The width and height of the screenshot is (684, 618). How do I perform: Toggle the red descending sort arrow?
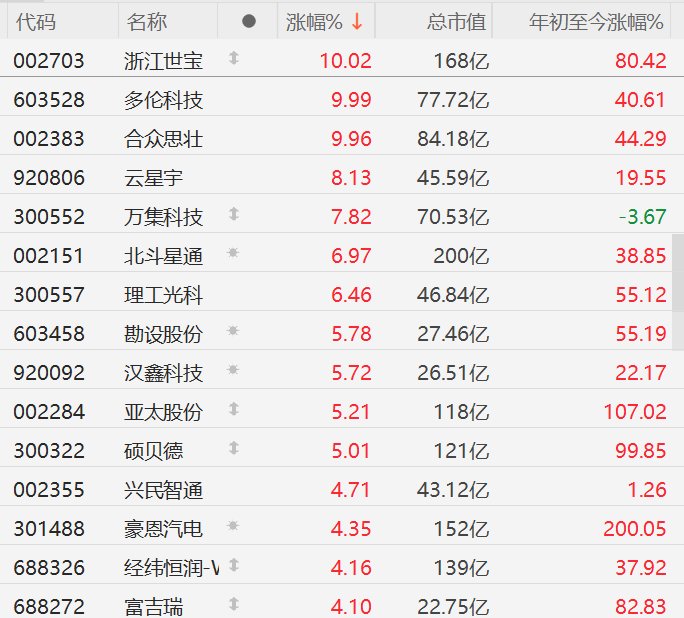tap(357, 21)
